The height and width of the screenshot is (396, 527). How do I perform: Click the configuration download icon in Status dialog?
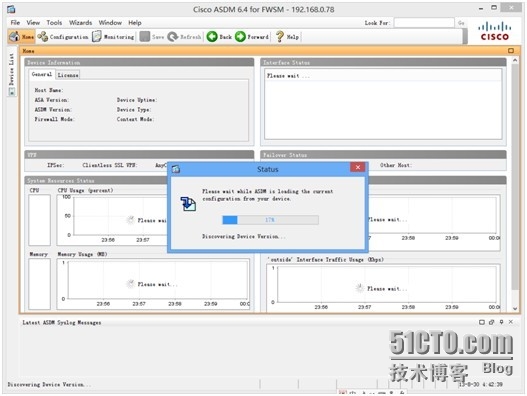(x=188, y=204)
